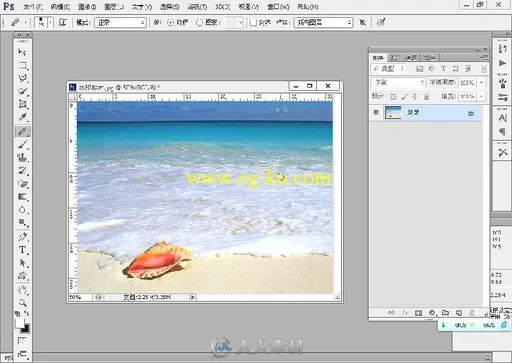Screen dimensions: 512x363
Task: Select the Zoom tool
Action: 22,303
